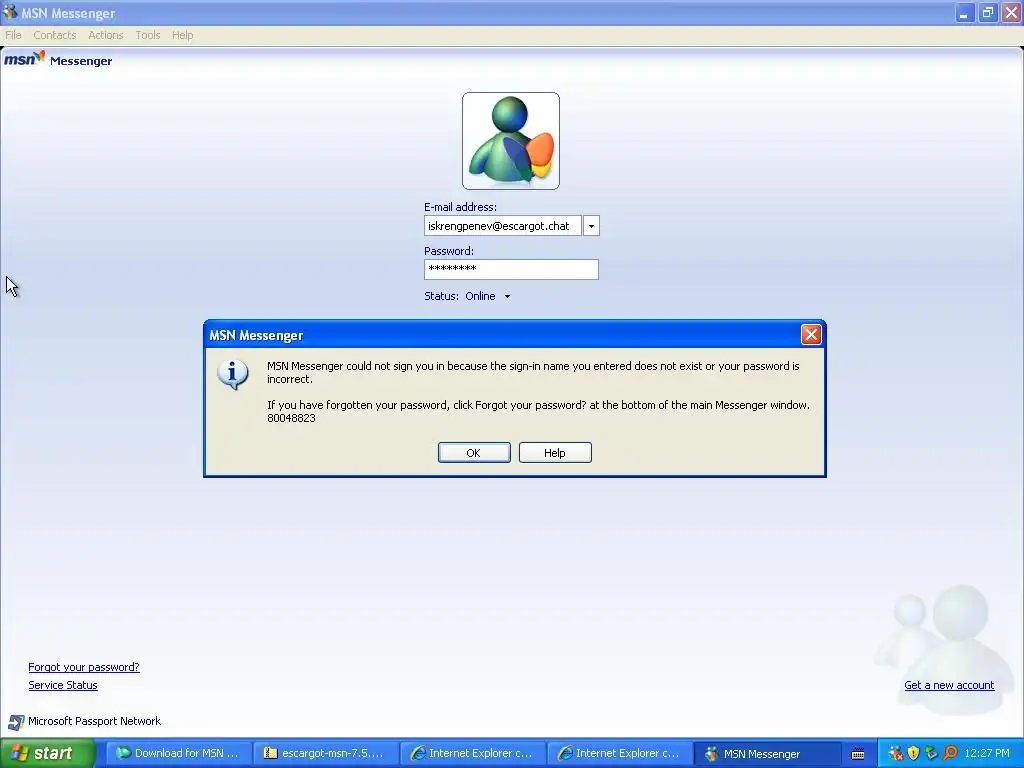Switch to Download for MSN taskbar window
Screen dimensions: 1024x768
[178, 754]
